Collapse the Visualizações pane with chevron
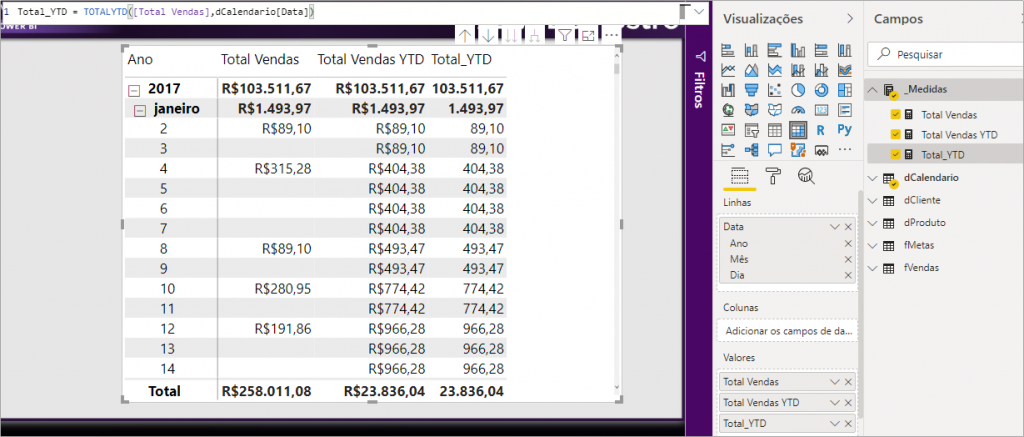This screenshot has height=437, width=1024. click(850, 18)
